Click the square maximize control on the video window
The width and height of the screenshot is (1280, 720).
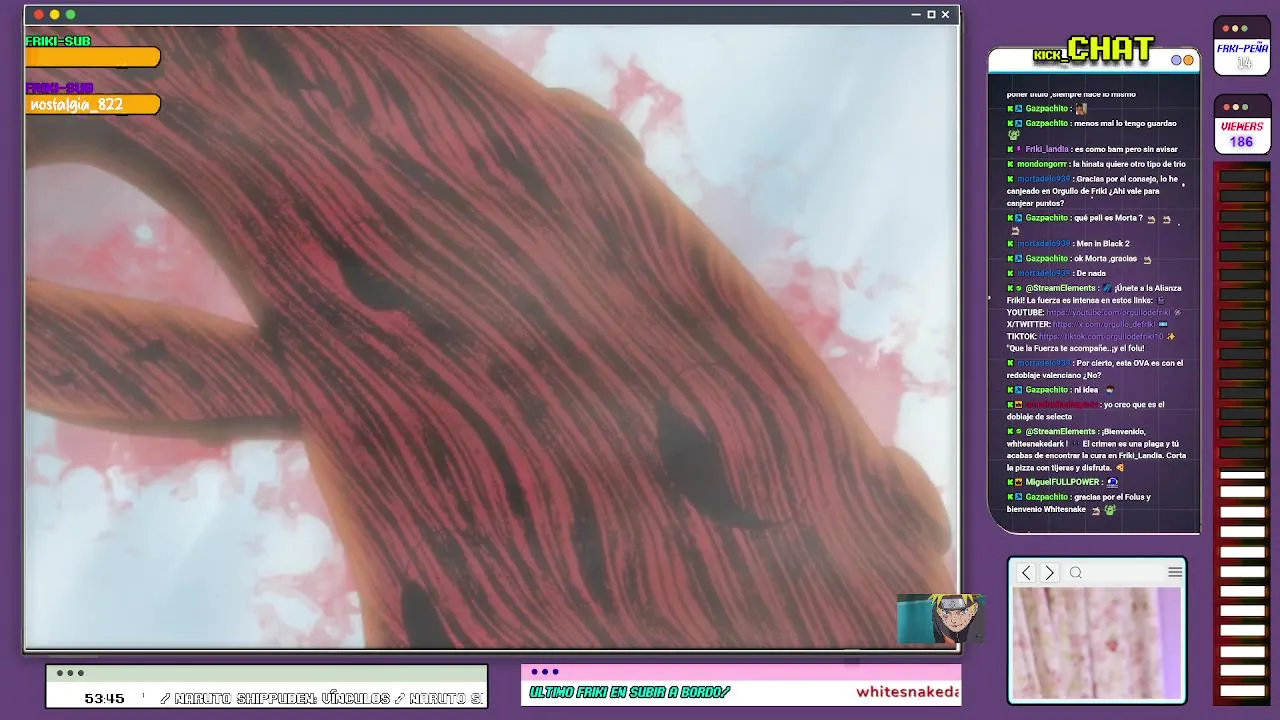coord(931,14)
